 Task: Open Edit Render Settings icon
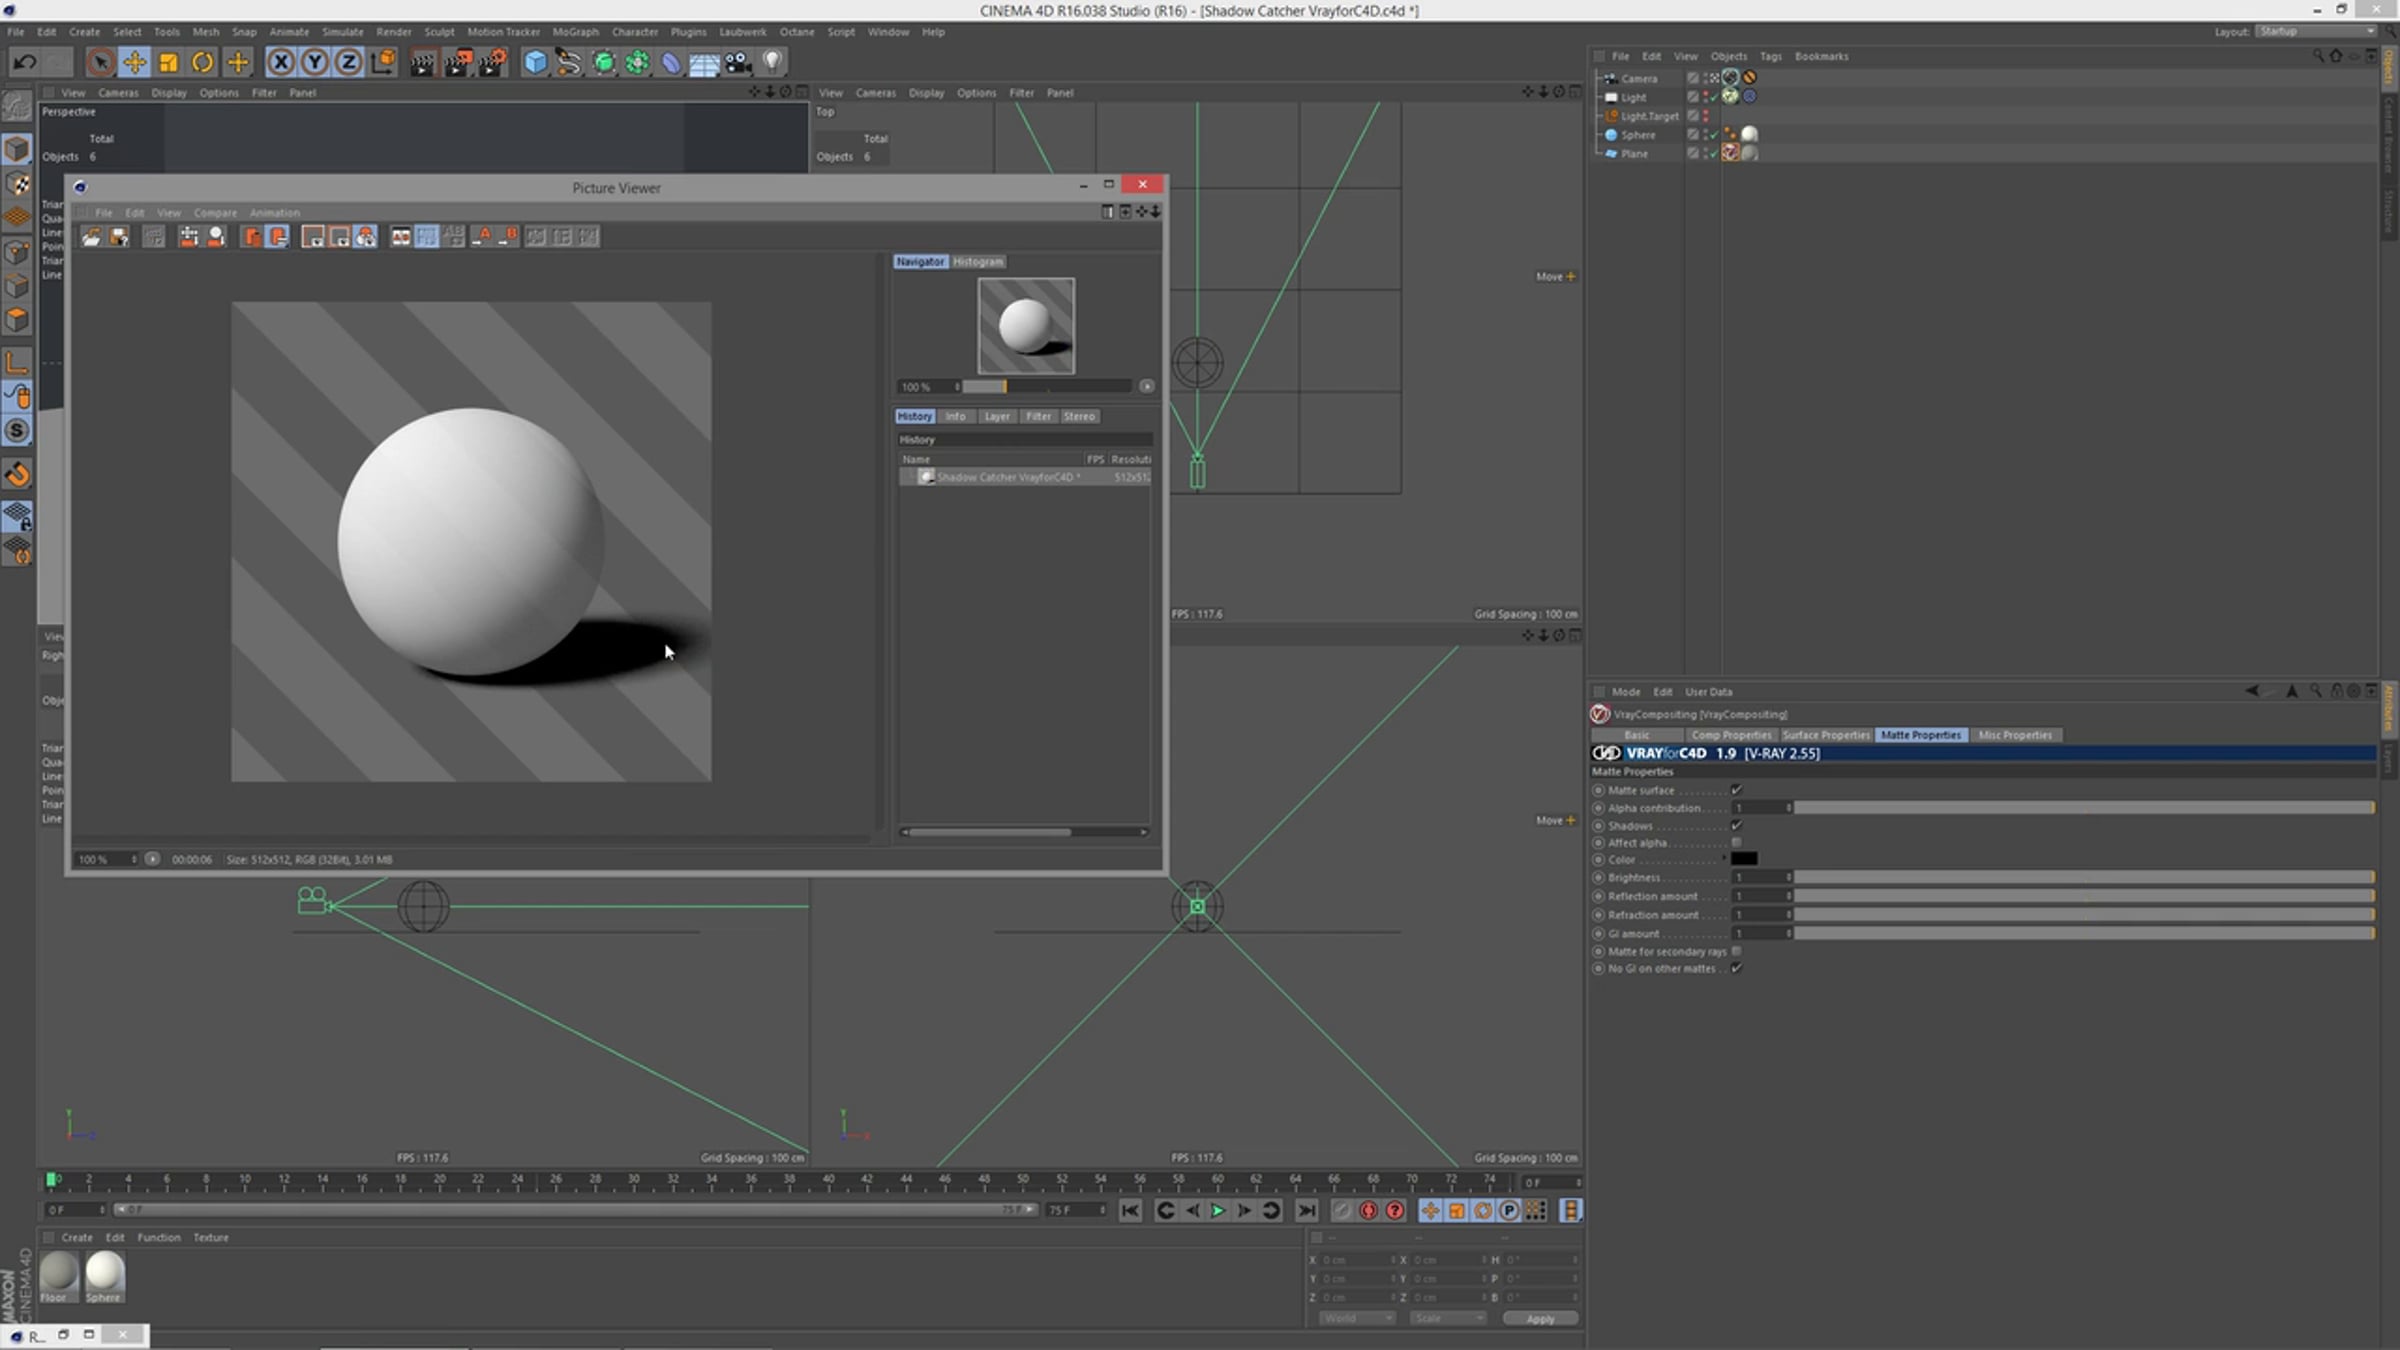tap(492, 63)
